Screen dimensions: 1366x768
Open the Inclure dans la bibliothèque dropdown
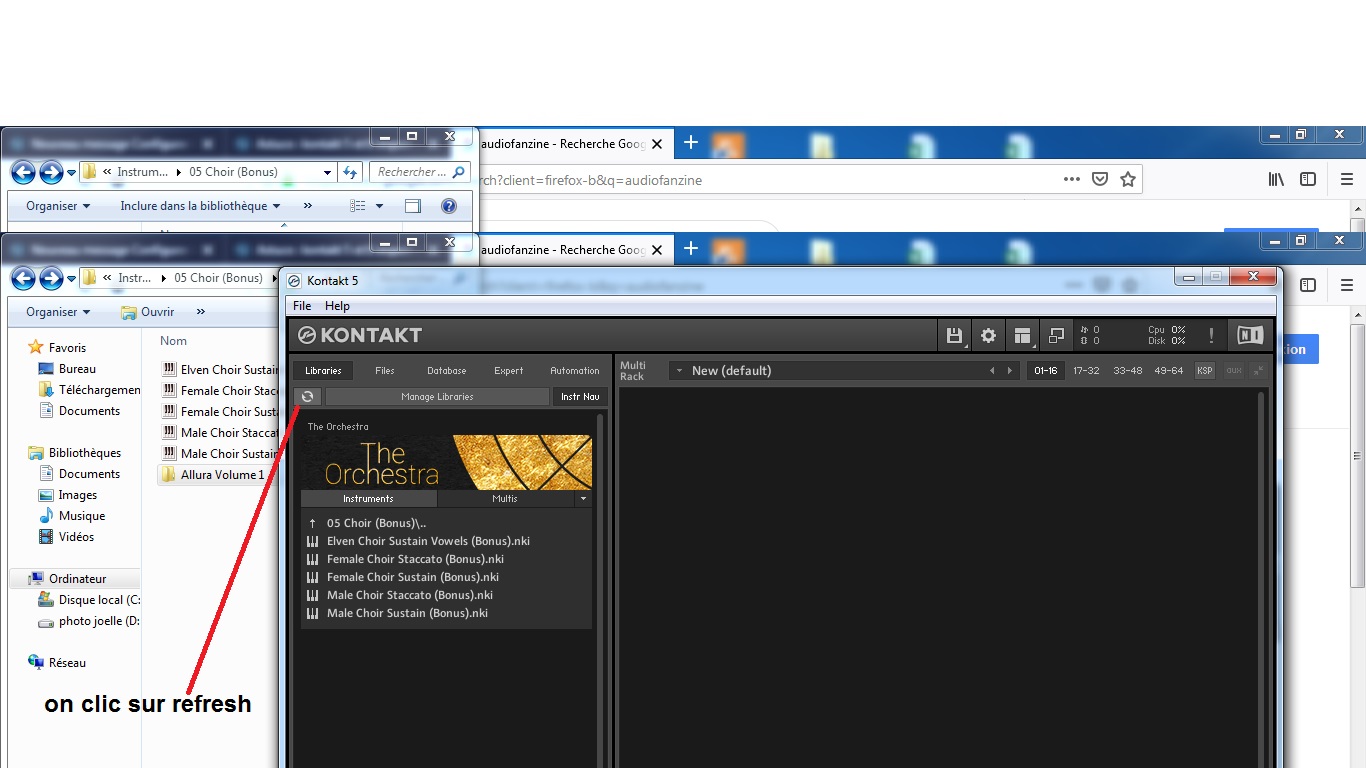(x=200, y=206)
